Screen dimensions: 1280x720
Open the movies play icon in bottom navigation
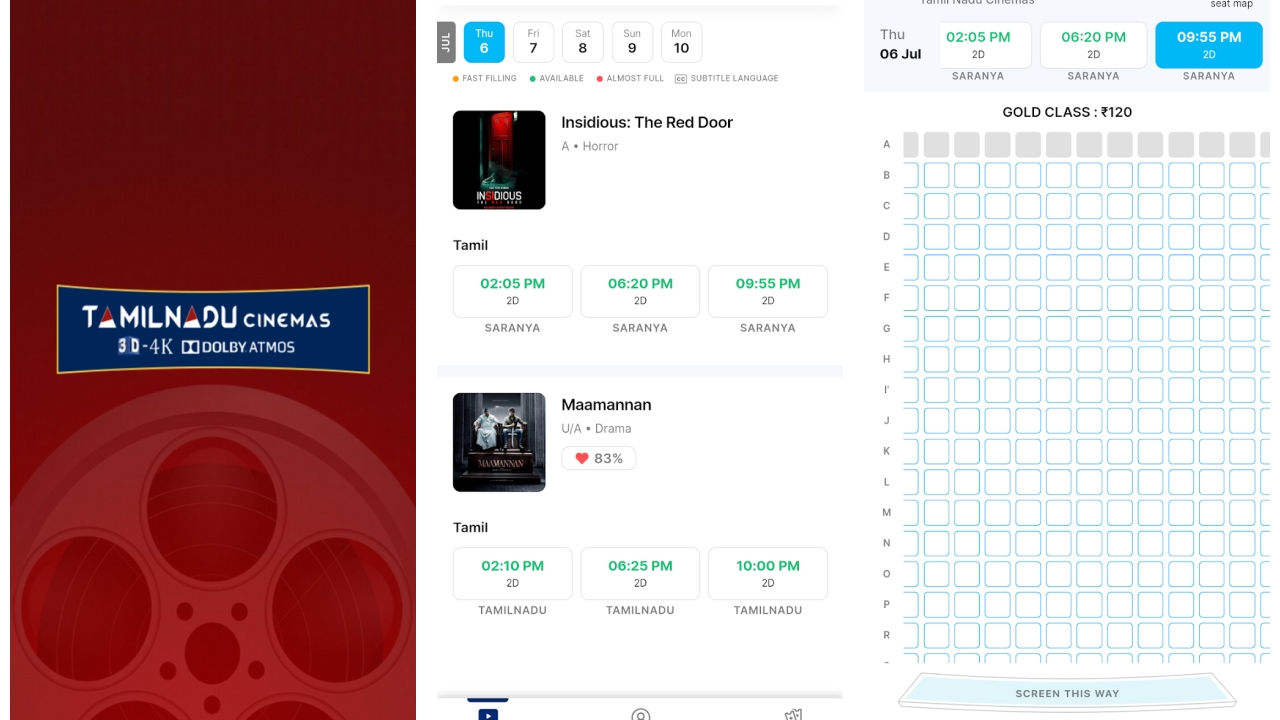pyautogui.click(x=488, y=714)
